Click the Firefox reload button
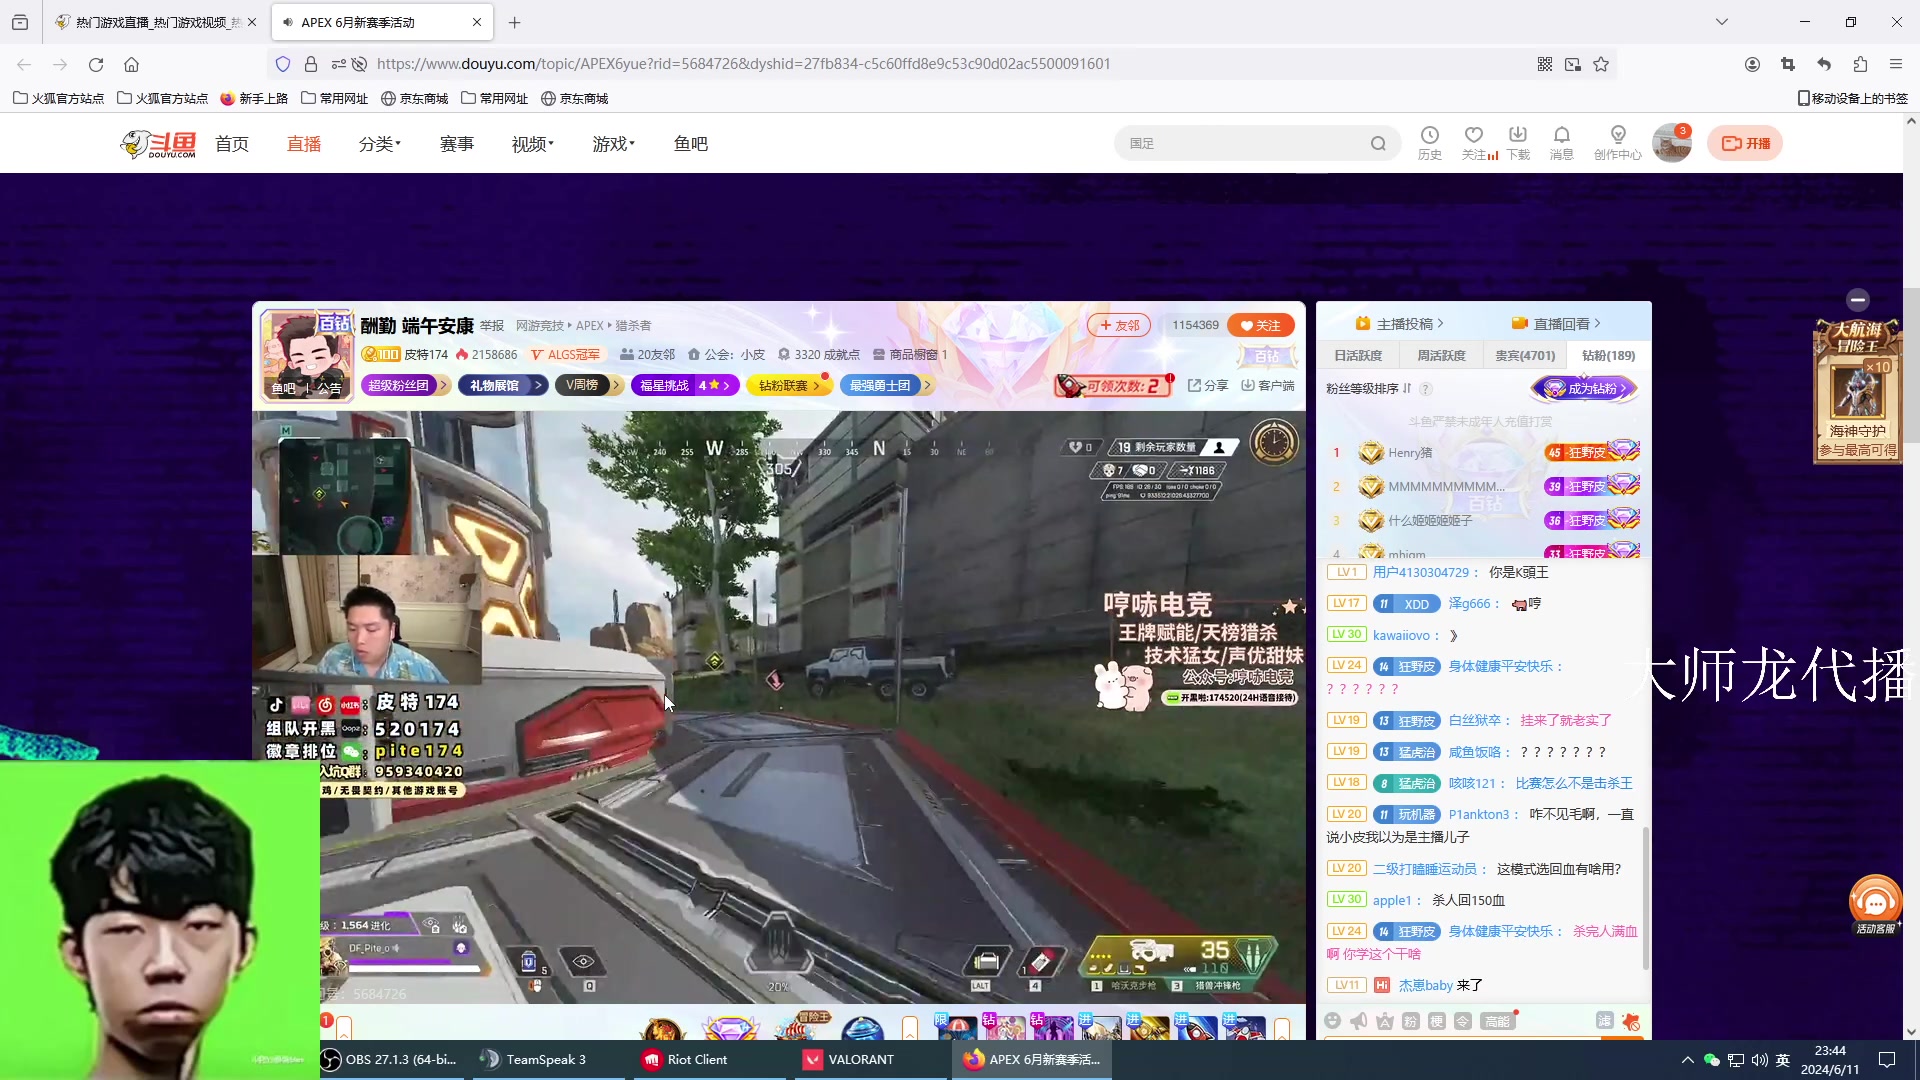The width and height of the screenshot is (1920, 1080). pos(96,64)
